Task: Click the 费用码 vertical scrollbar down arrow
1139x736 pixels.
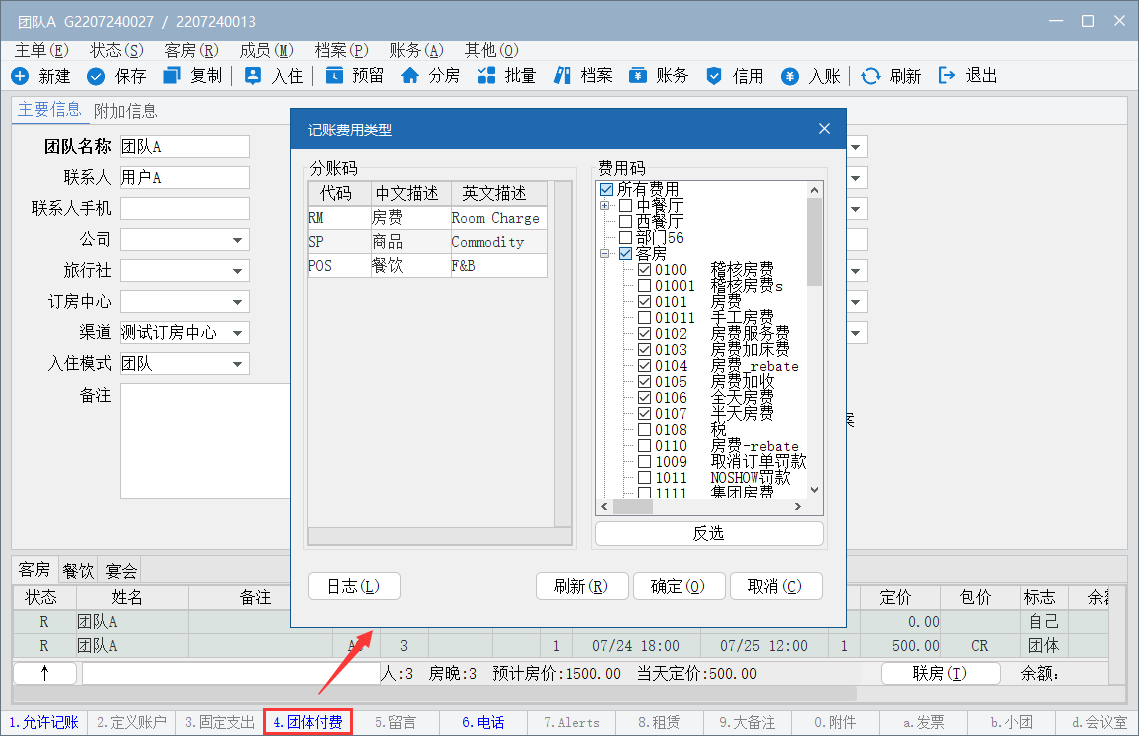Action: coord(814,490)
